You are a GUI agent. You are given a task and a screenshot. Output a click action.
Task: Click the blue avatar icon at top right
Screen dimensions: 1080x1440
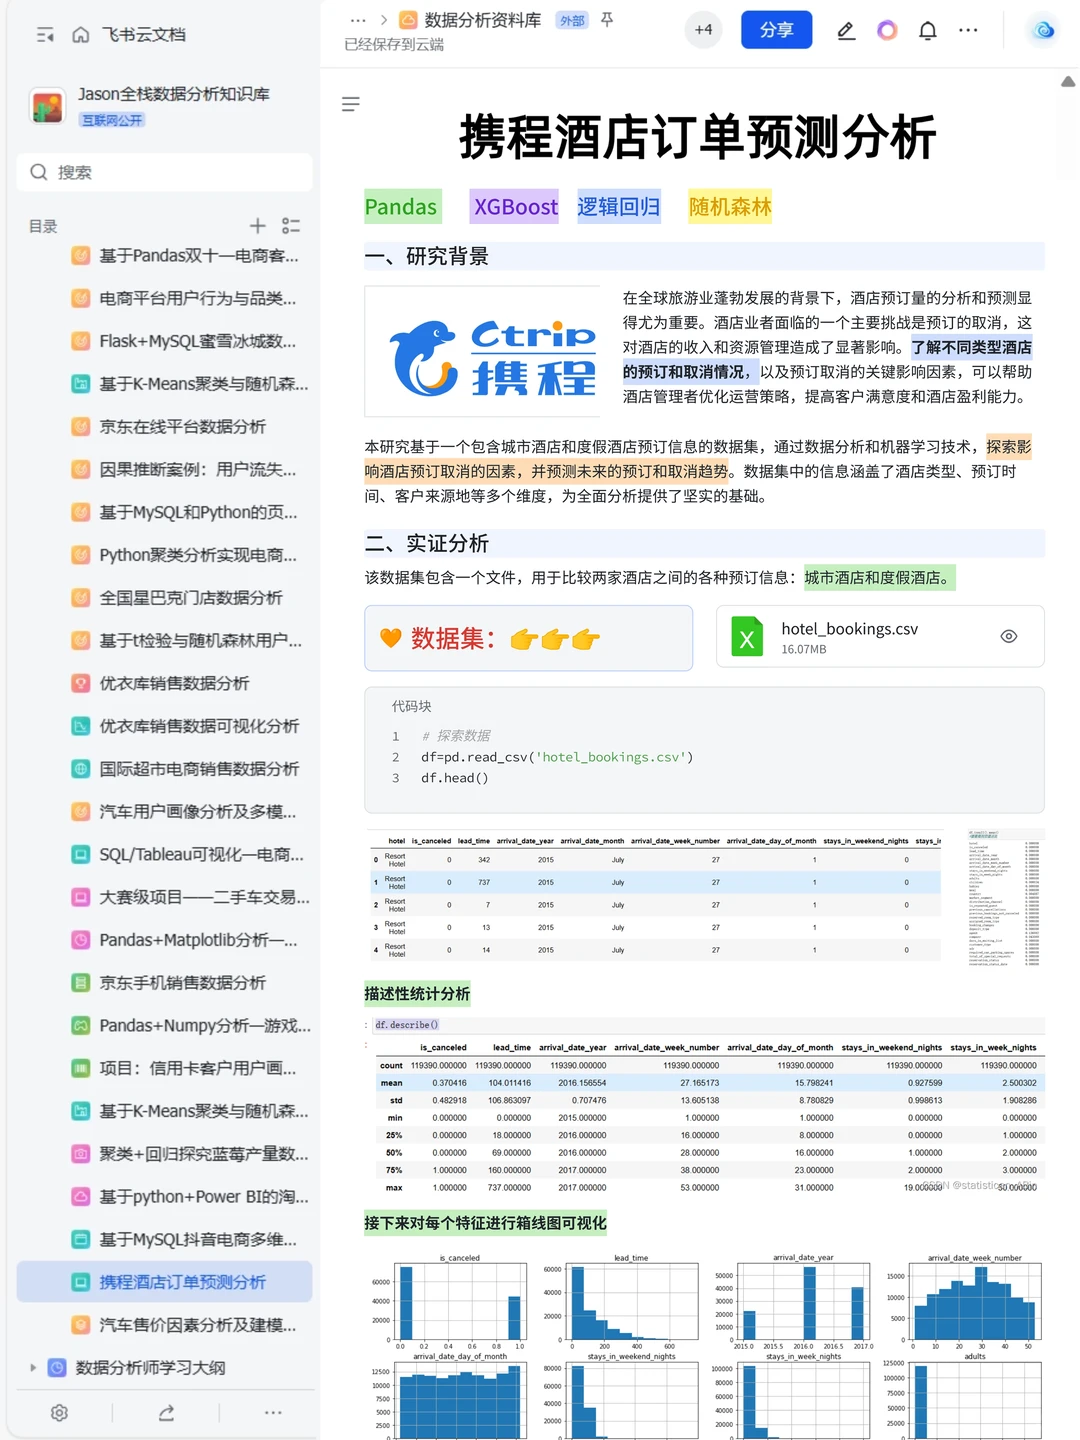click(1044, 30)
